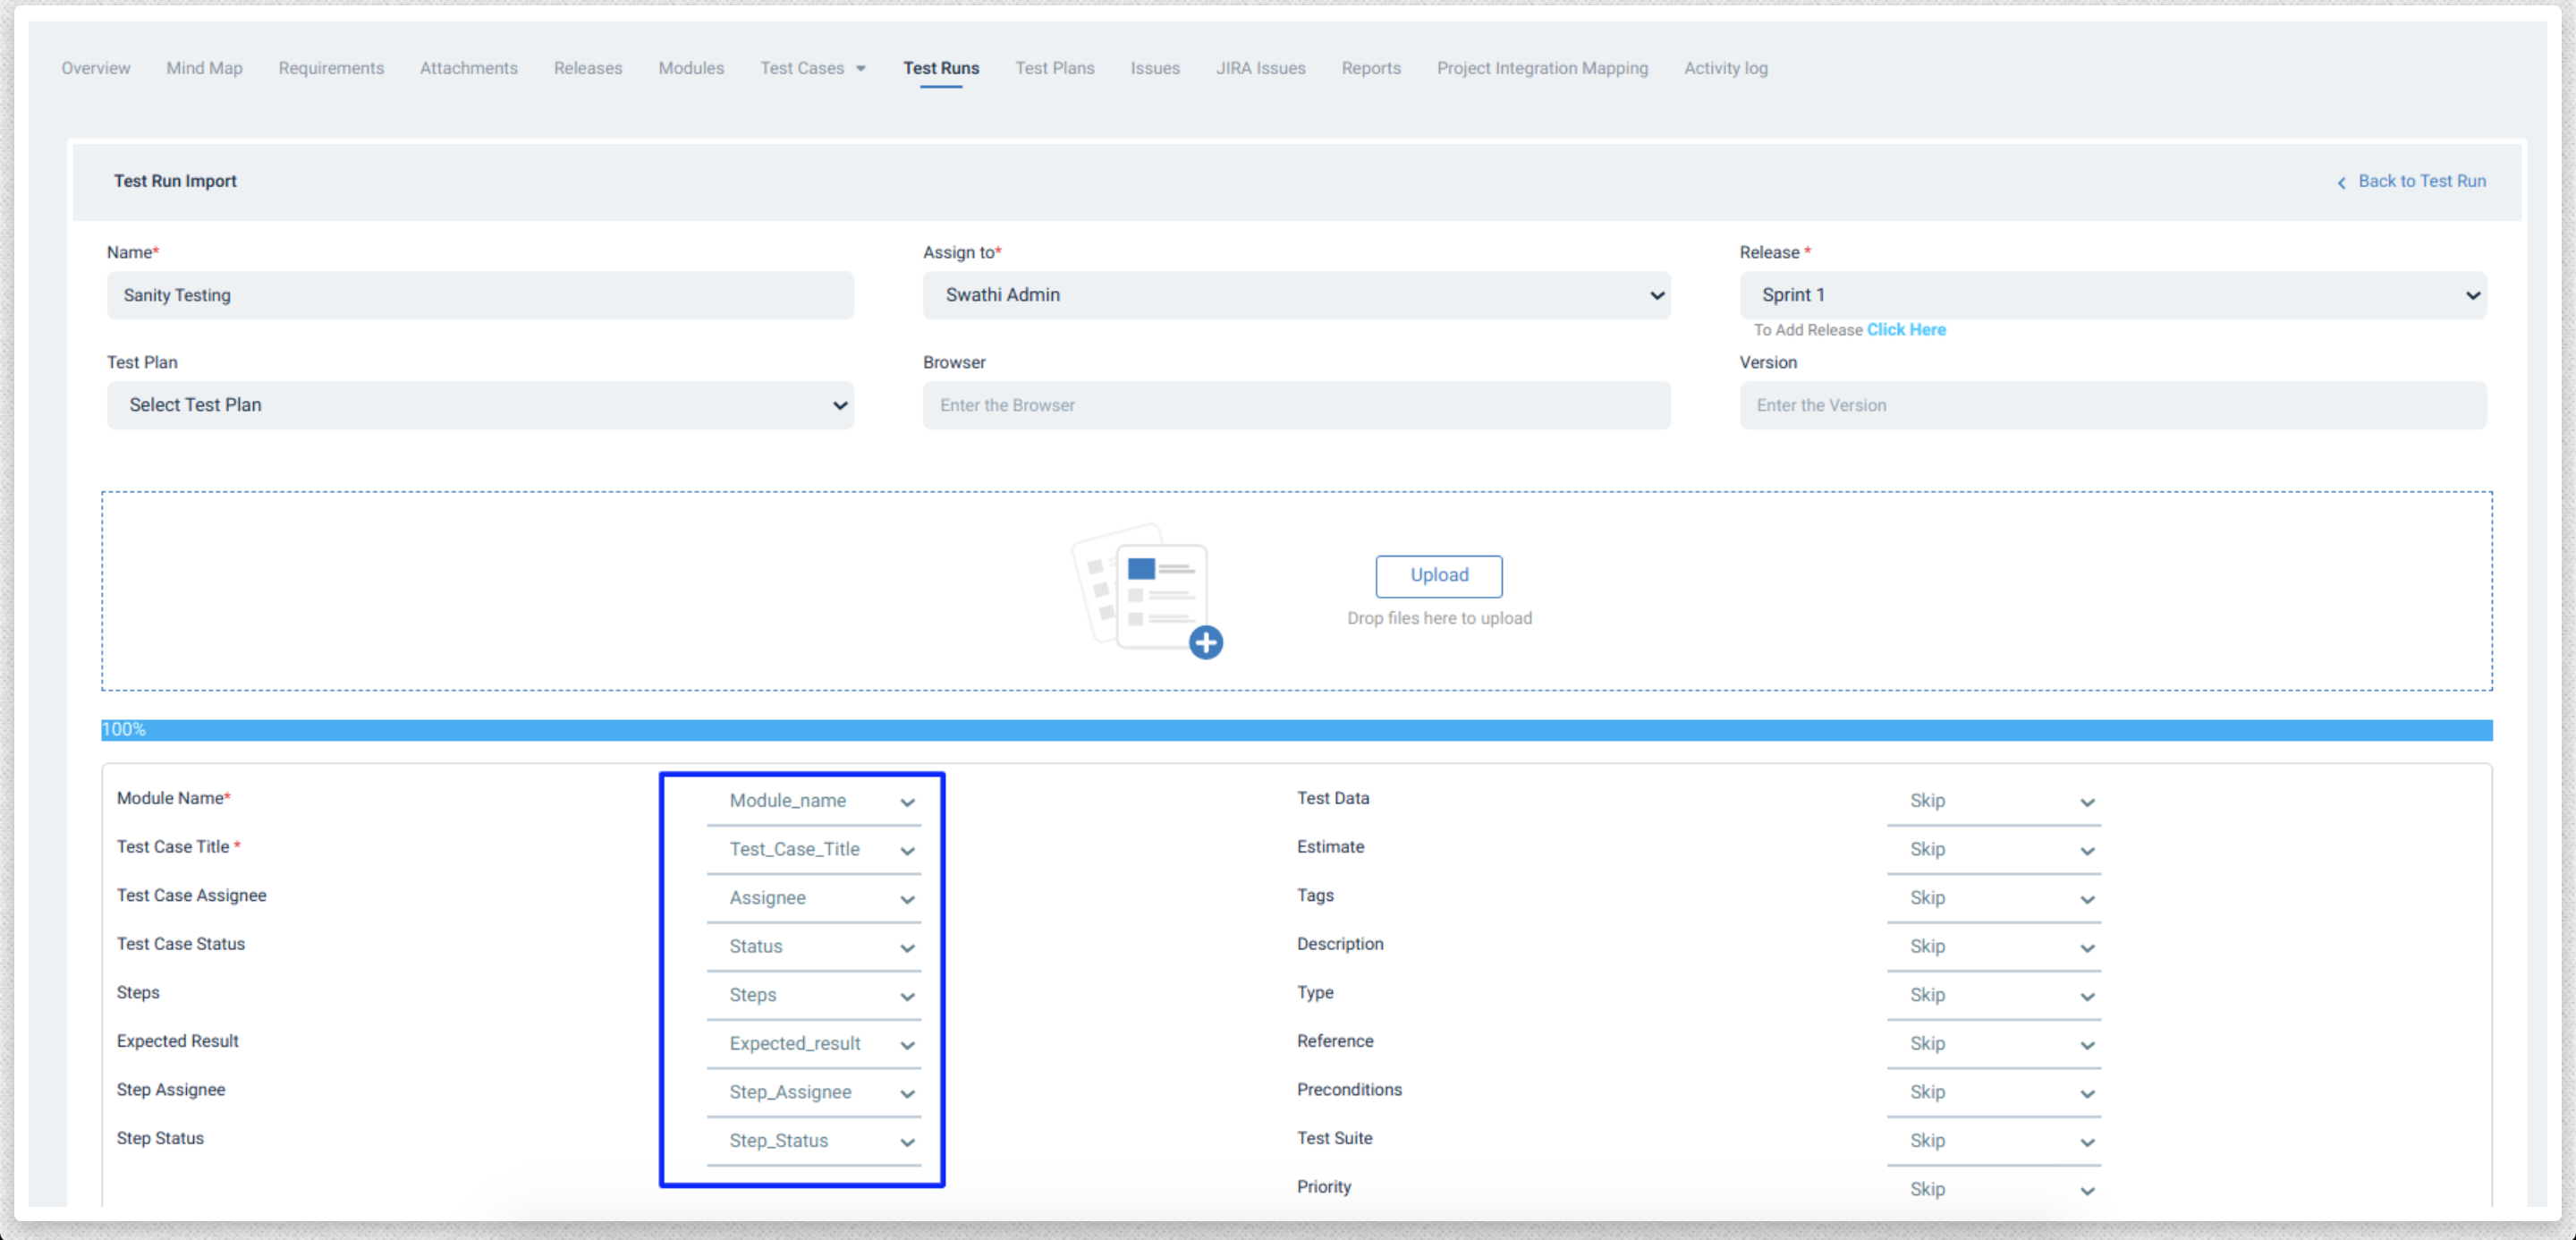
Task: Go to the Requirements tab
Action: 331,68
